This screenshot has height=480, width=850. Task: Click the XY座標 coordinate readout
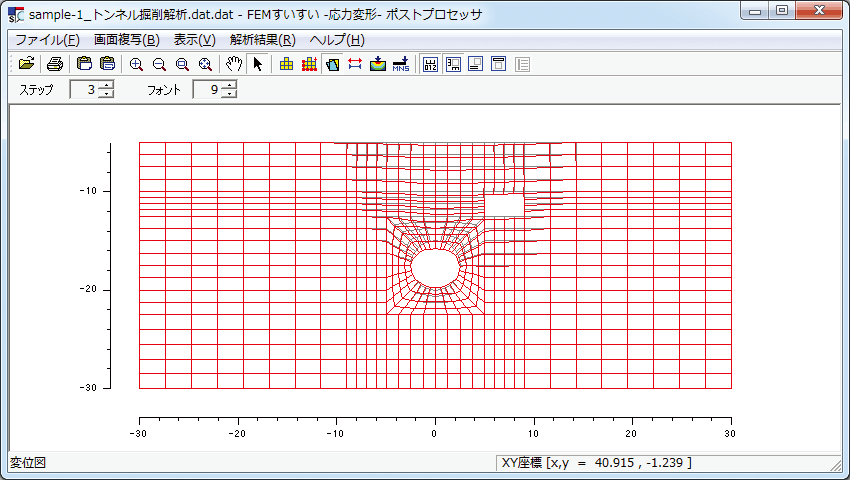[x=596, y=463]
